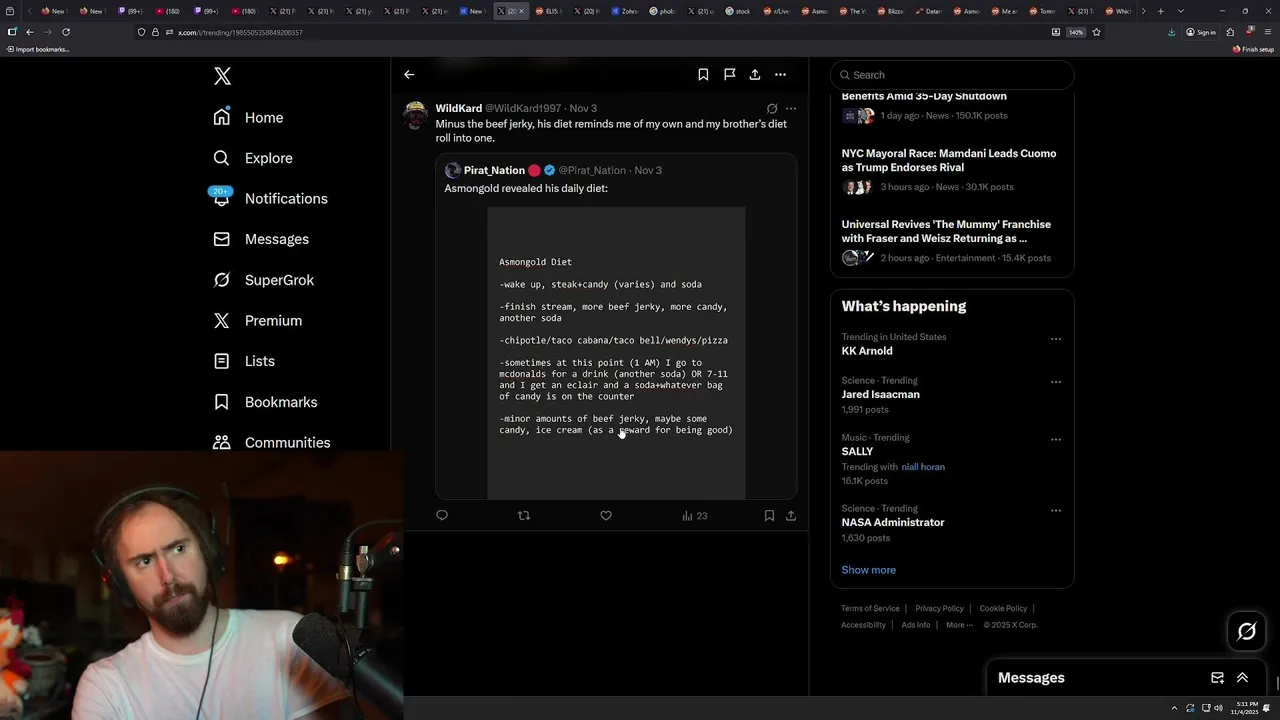Open the Privacy Policy link
The width and height of the screenshot is (1280, 720).
[x=939, y=608]
